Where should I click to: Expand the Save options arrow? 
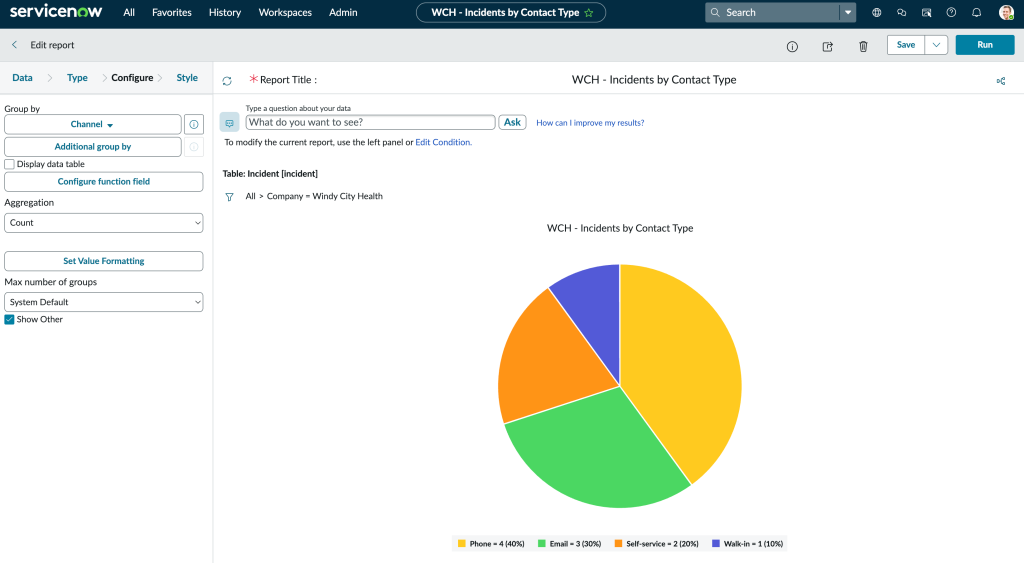pos(936,45)
